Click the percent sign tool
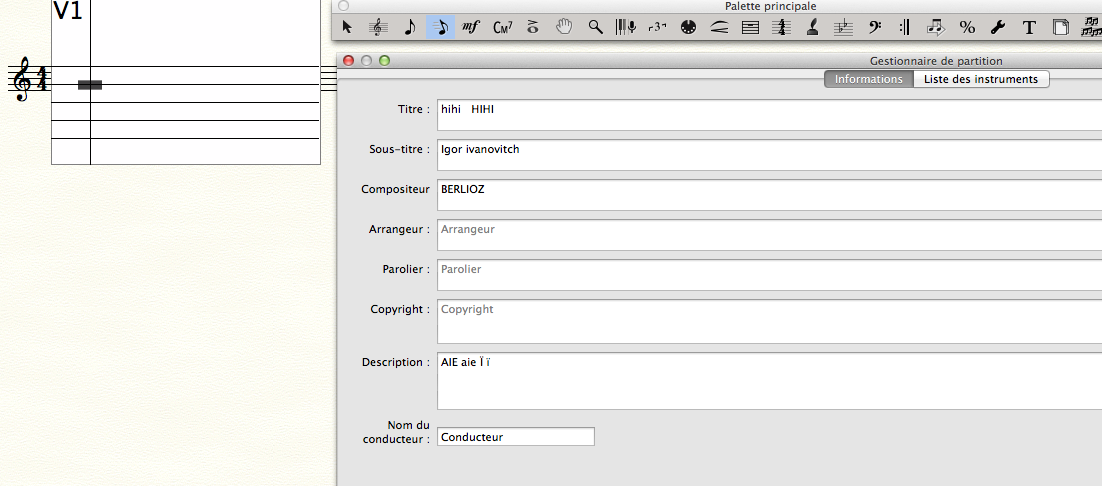Screen dimensions: 1102x486 click(x=967, y=28)
